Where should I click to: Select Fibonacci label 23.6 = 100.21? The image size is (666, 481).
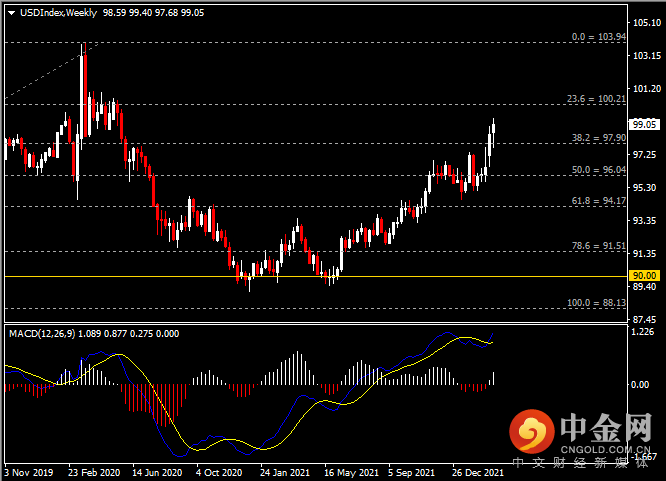[596, 99]
